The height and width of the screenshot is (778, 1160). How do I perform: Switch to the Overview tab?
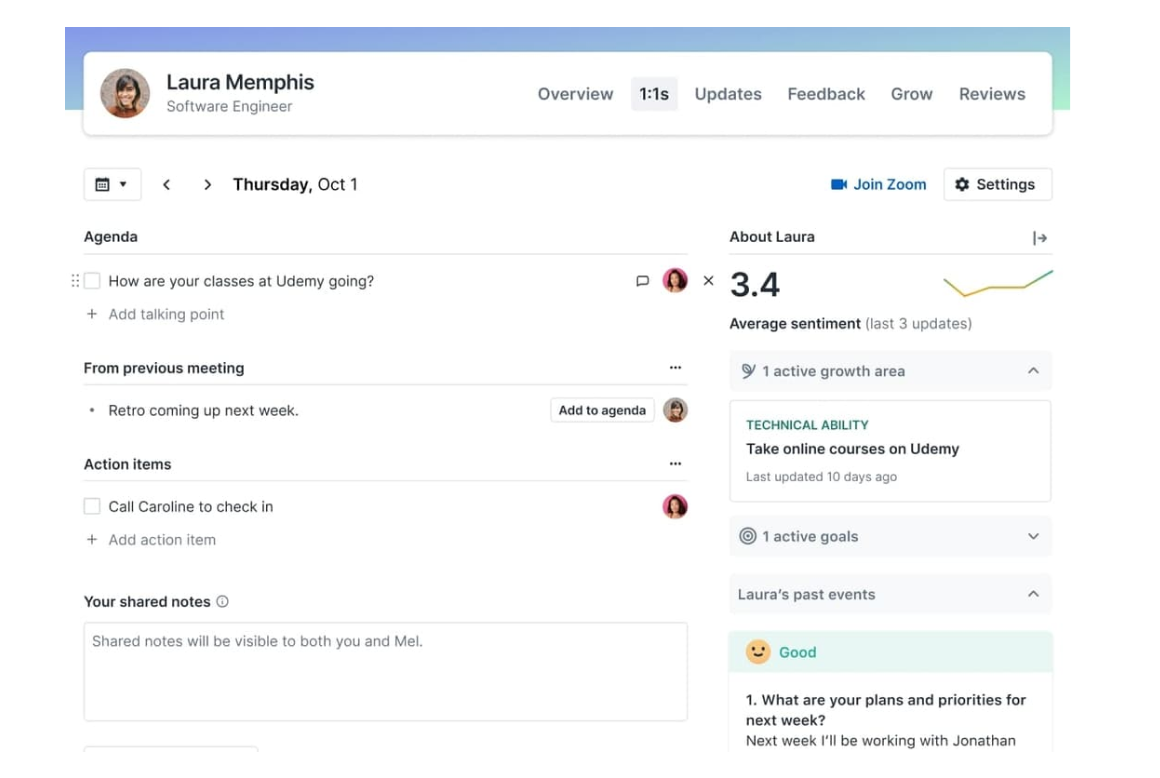575,94
